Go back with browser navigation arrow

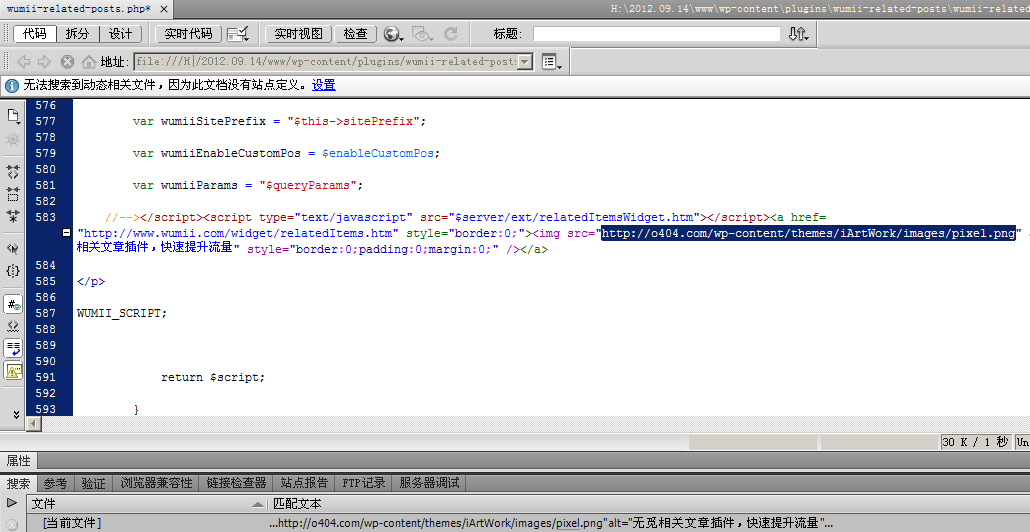24,62
